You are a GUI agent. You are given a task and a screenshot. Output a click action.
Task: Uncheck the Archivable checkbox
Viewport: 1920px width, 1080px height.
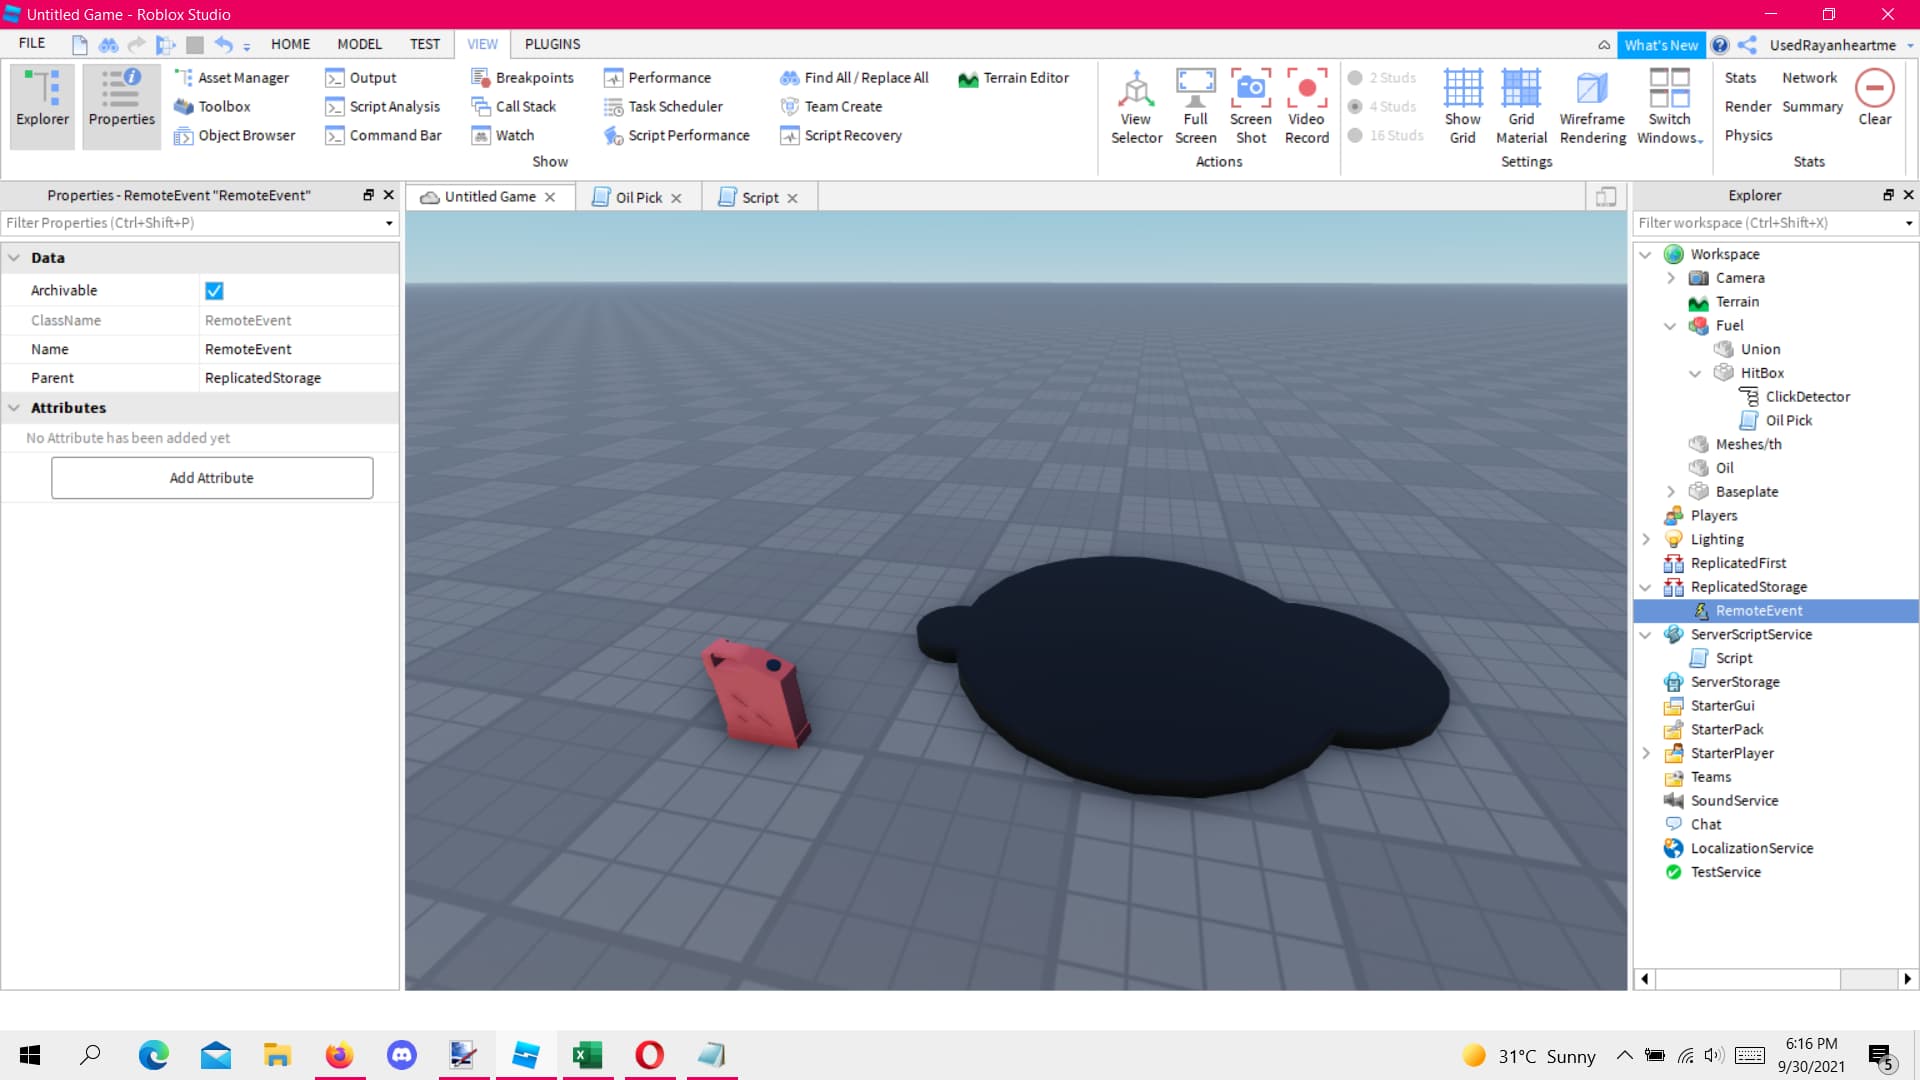click(214, 291)
